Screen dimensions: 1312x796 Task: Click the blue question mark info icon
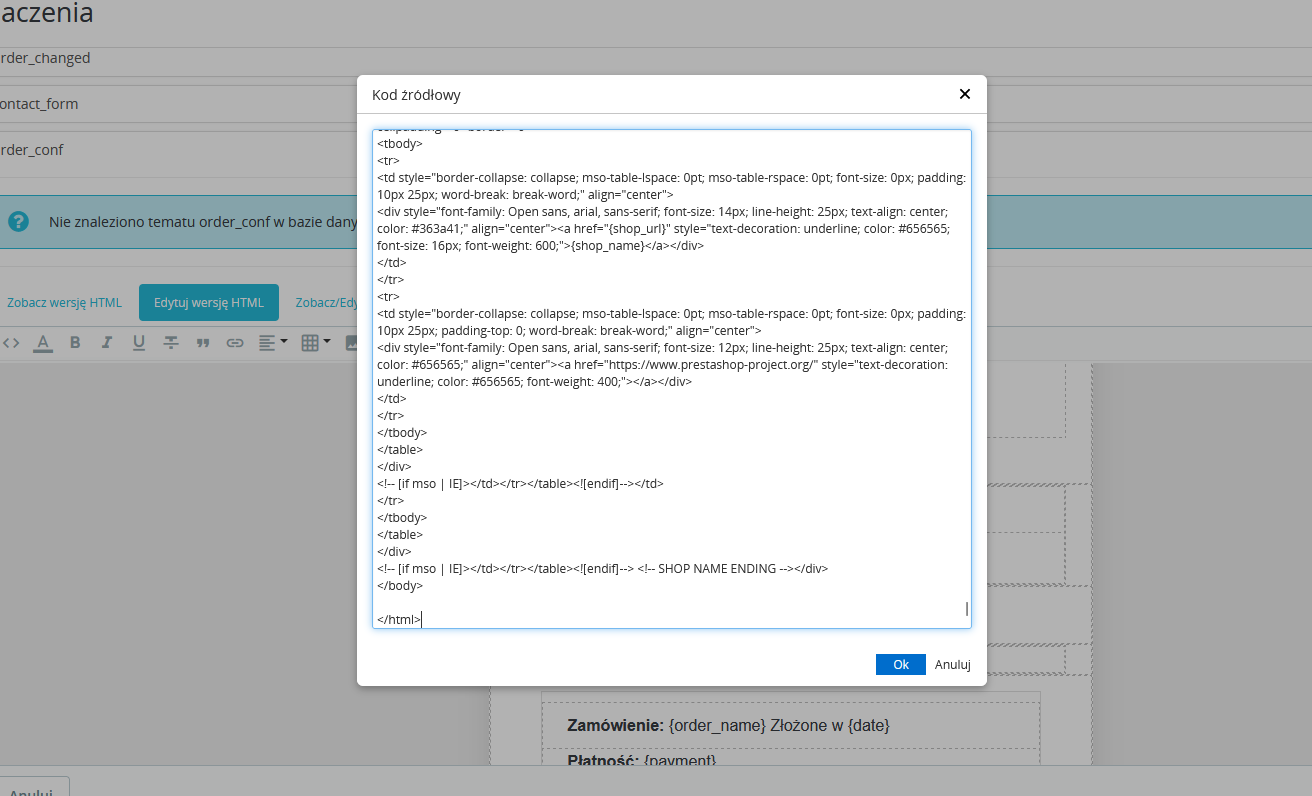(18, 221)
